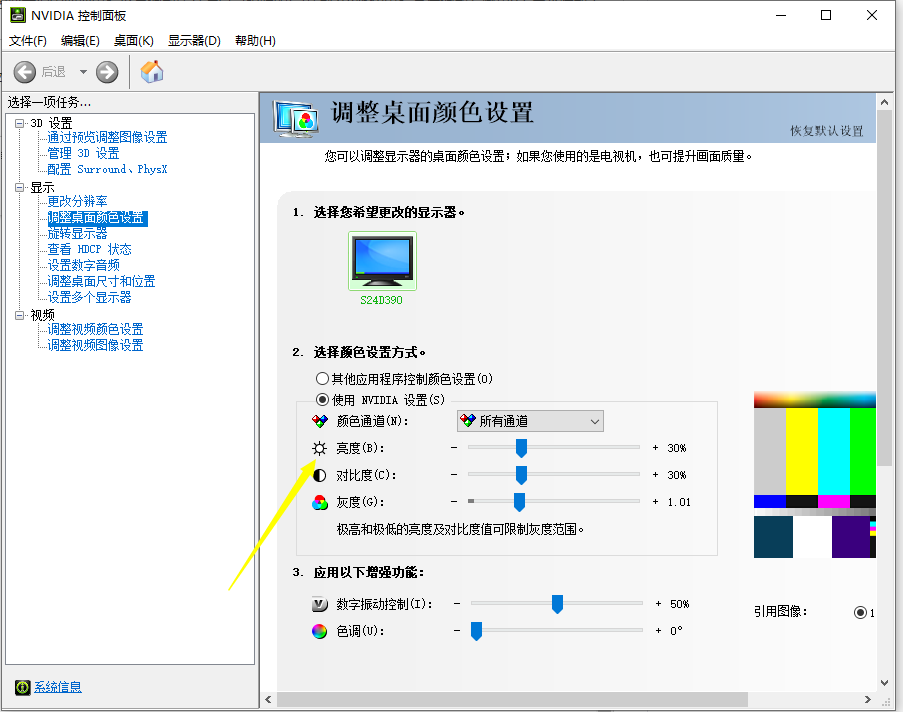Click the NVIDIA app icon in title bar
This screenshot has width=903, height=712.
tap(18, 15)
